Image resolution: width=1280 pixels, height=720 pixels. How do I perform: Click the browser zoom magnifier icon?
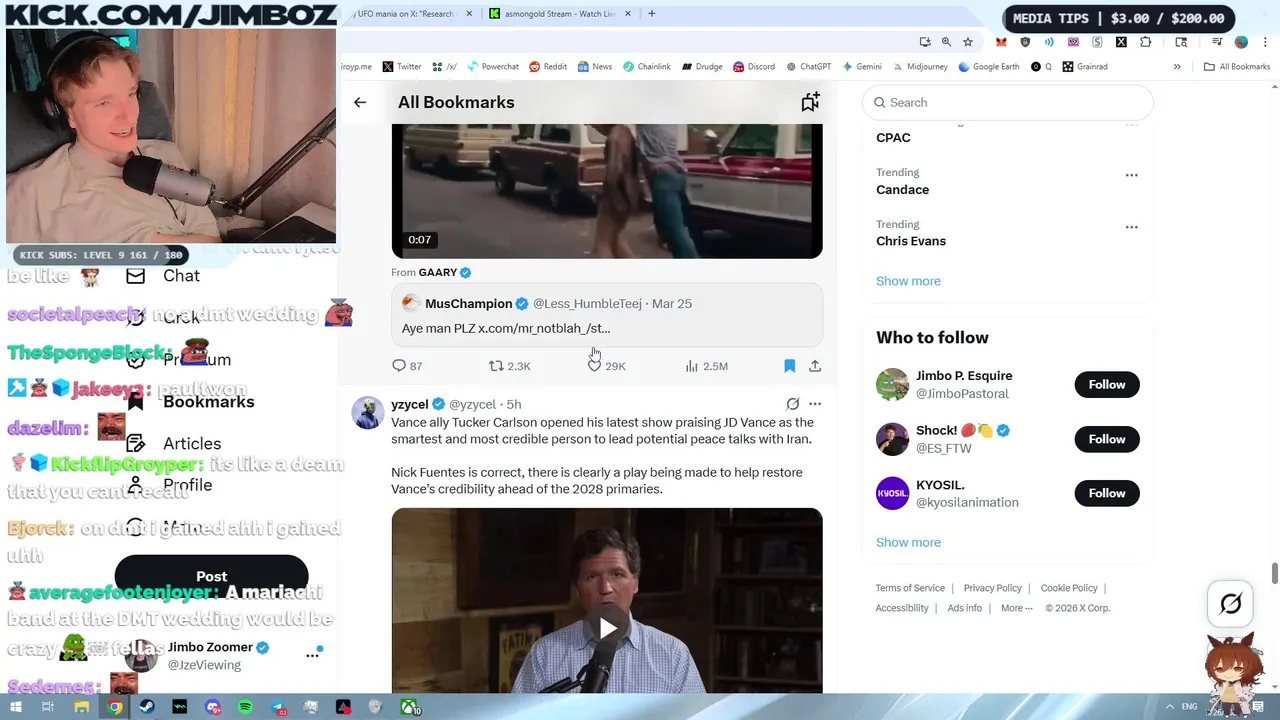tap(946, 42)
